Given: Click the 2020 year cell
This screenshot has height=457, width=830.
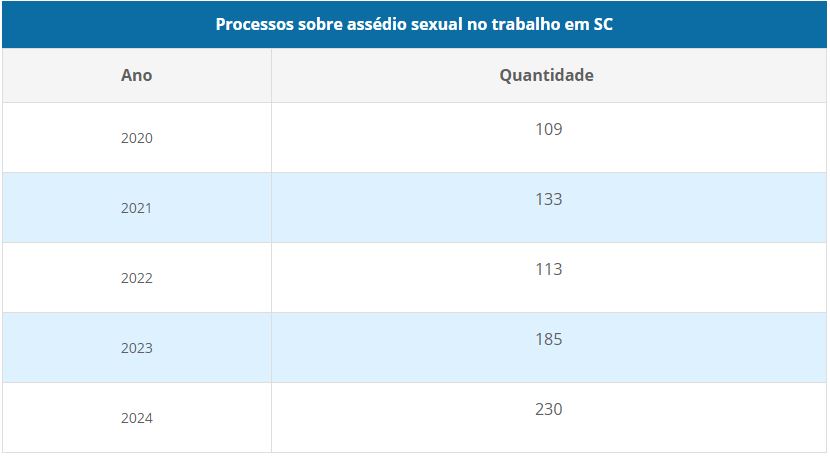Looking at the screenshot, I should [x=137, y=138].
